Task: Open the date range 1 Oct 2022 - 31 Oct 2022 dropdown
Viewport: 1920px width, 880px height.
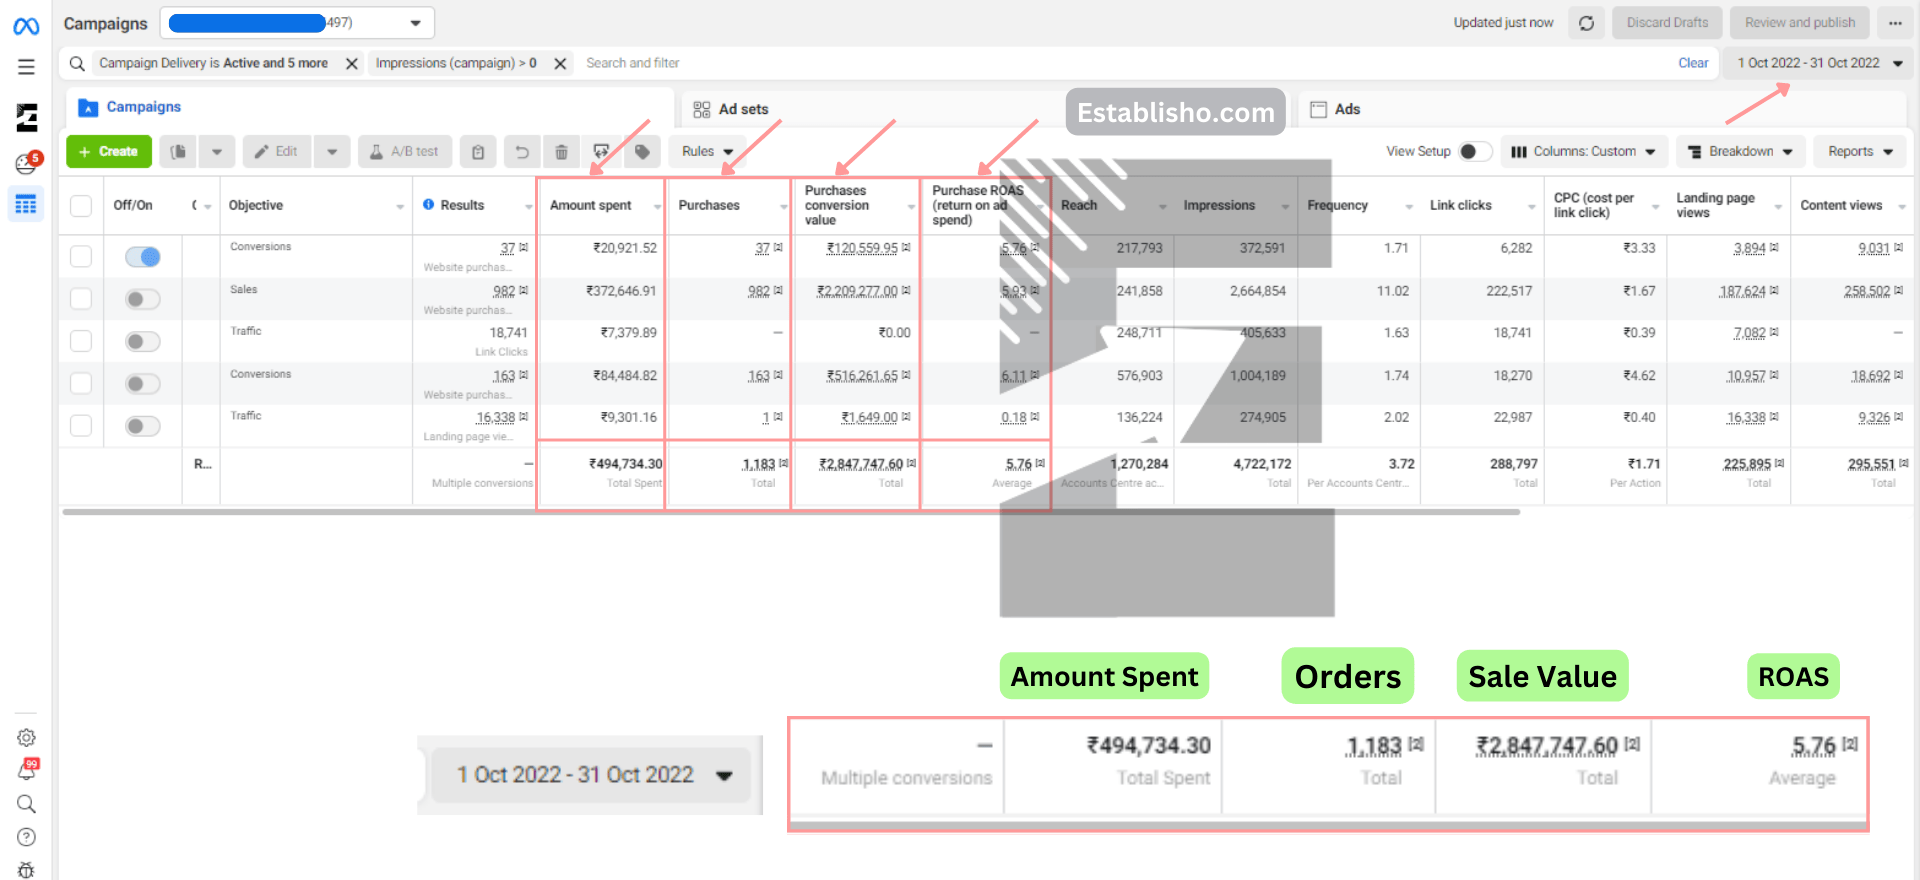Action: [1818, 63]
